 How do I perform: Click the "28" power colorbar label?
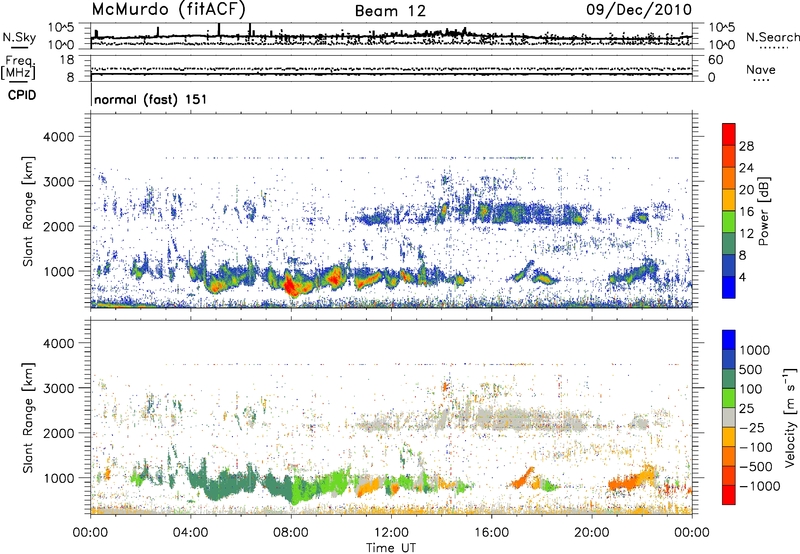[746, 146]
